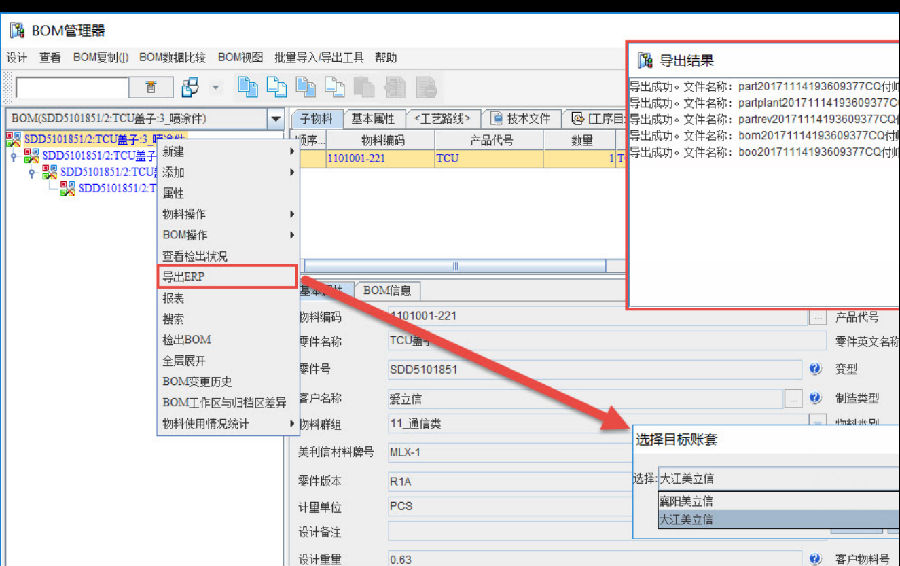Click the first blue copy icon in toolbar

pyautogui.click(x=246, y=88)
